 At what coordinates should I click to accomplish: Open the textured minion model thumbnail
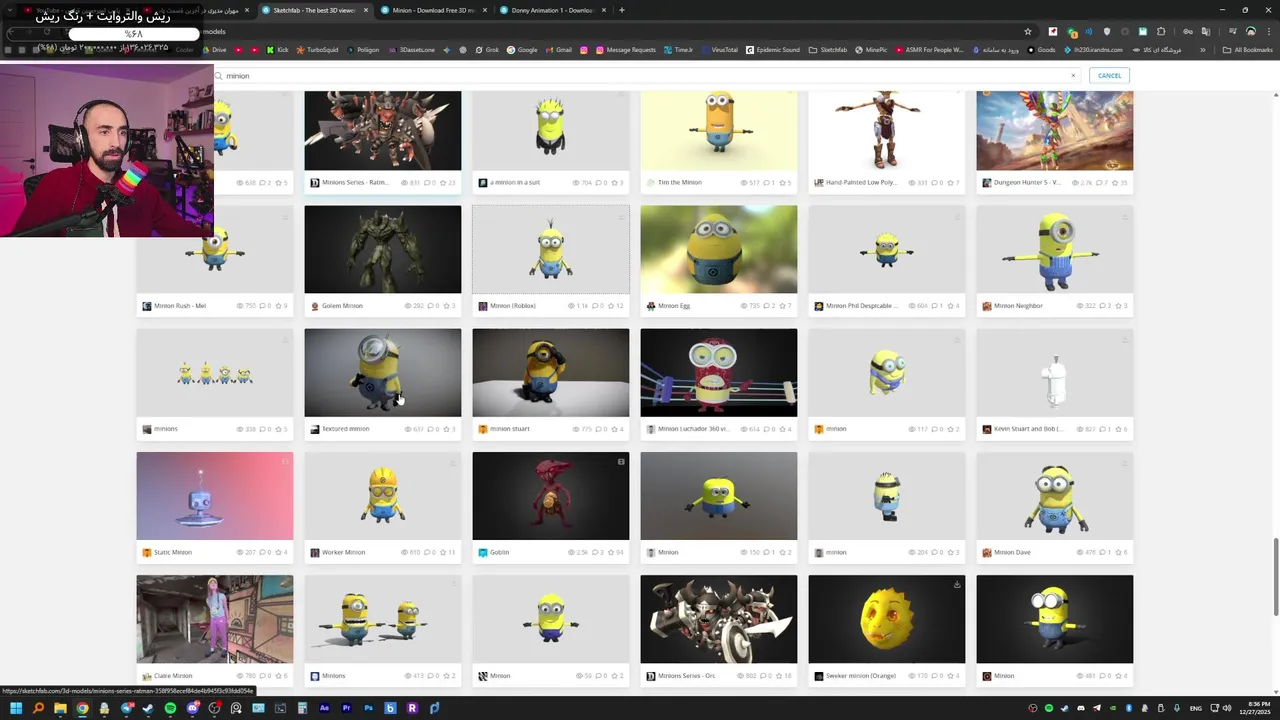click(x=383, y=373)
